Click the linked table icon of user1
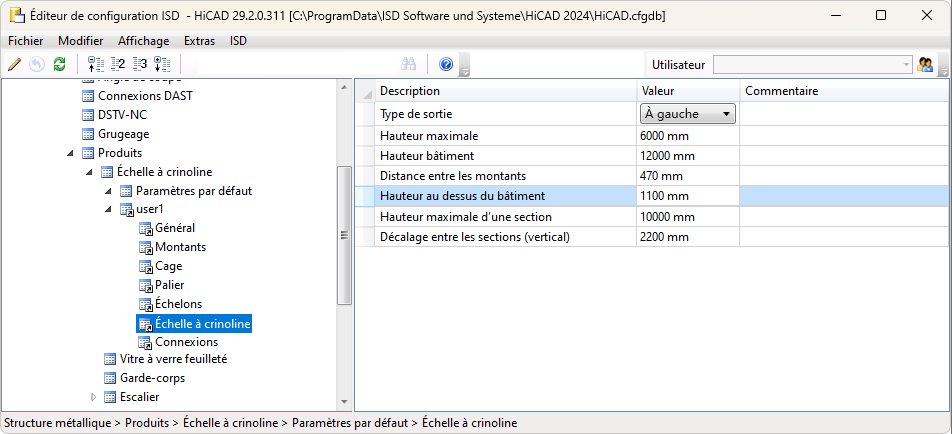The height and width of the screenshot is (434, 952). [126, 209]
